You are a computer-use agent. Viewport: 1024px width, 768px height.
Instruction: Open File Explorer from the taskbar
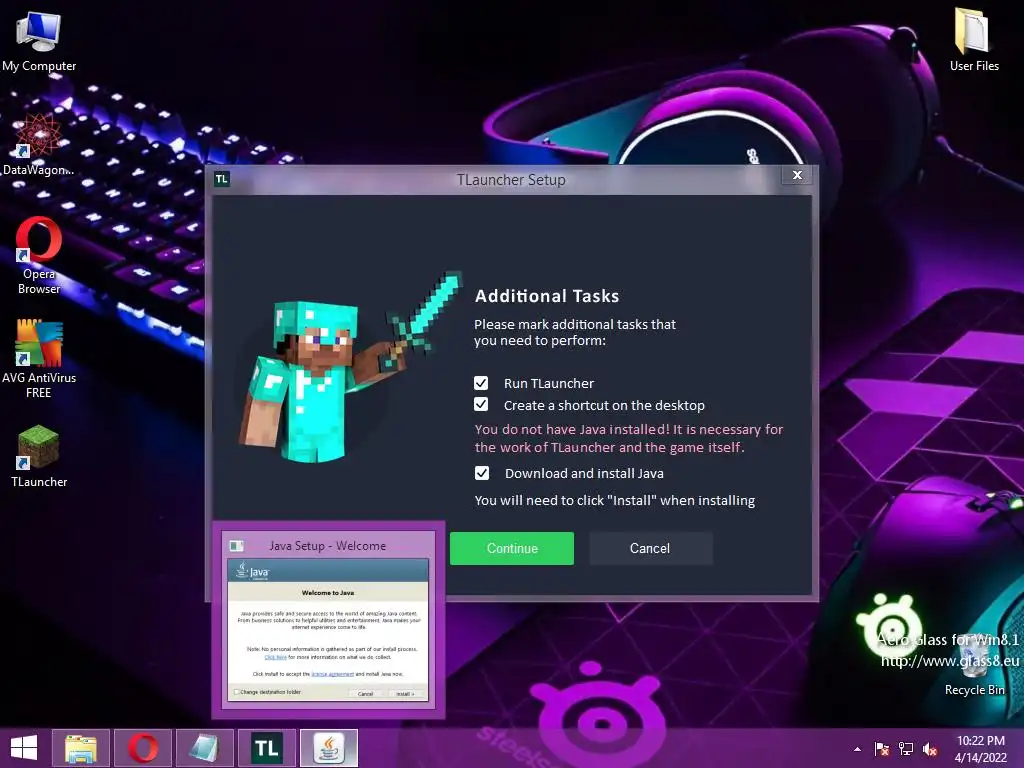(x=81, y=748)
